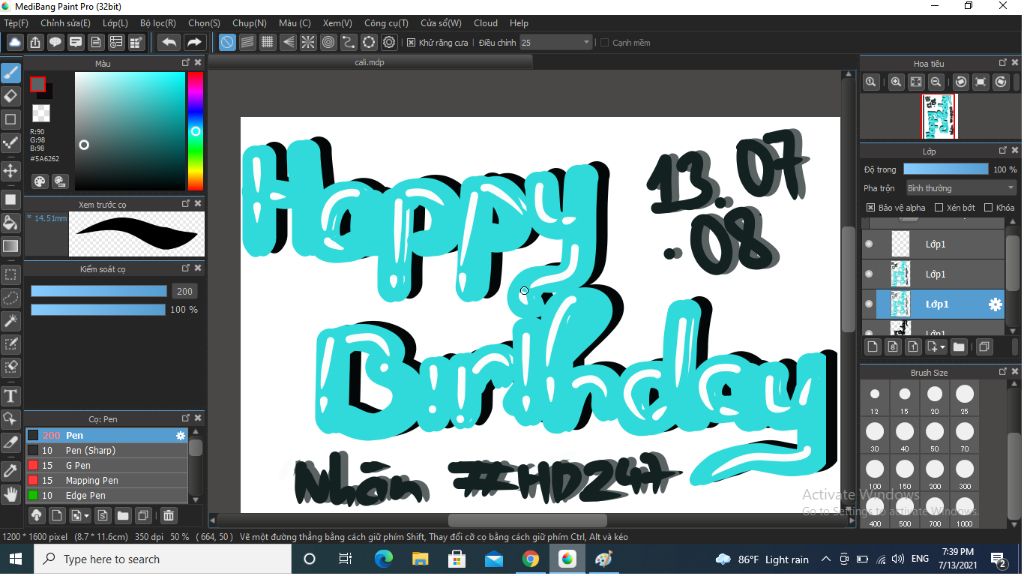The height and width of the screenshot is (576, 1024).
Task: Enable the concentric circle snap
Action: 328,42
